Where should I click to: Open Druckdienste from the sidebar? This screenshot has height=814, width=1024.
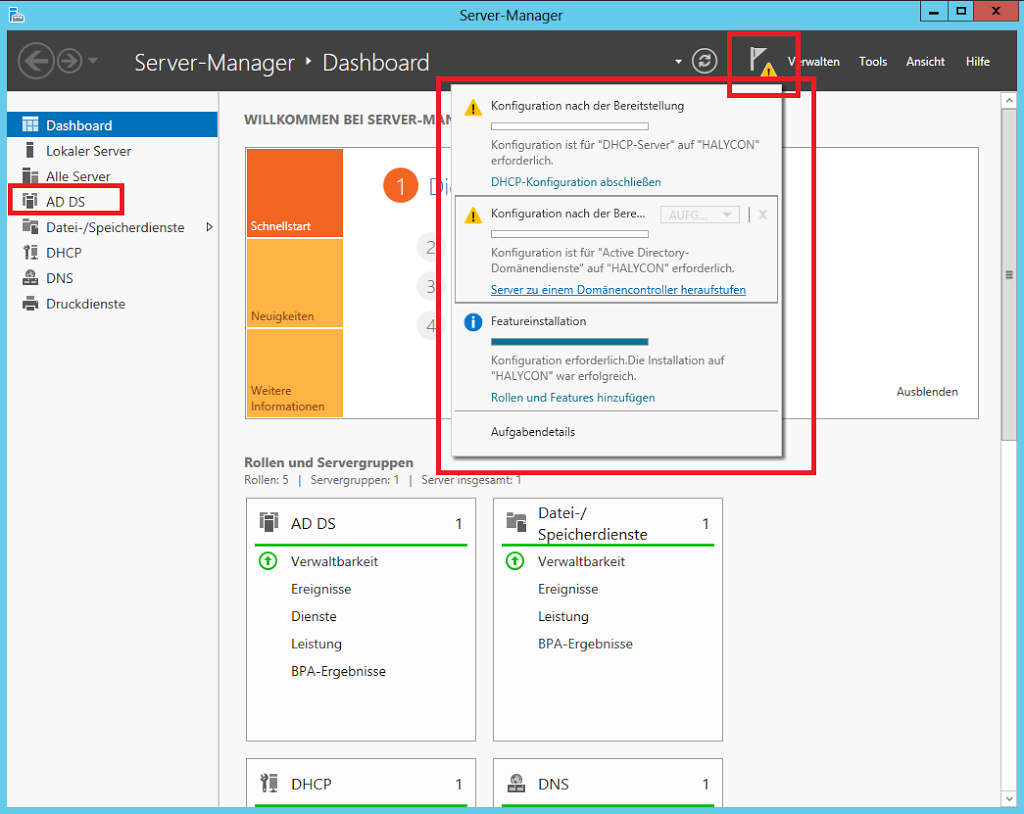pyautogui.click(x=85, y=304)
